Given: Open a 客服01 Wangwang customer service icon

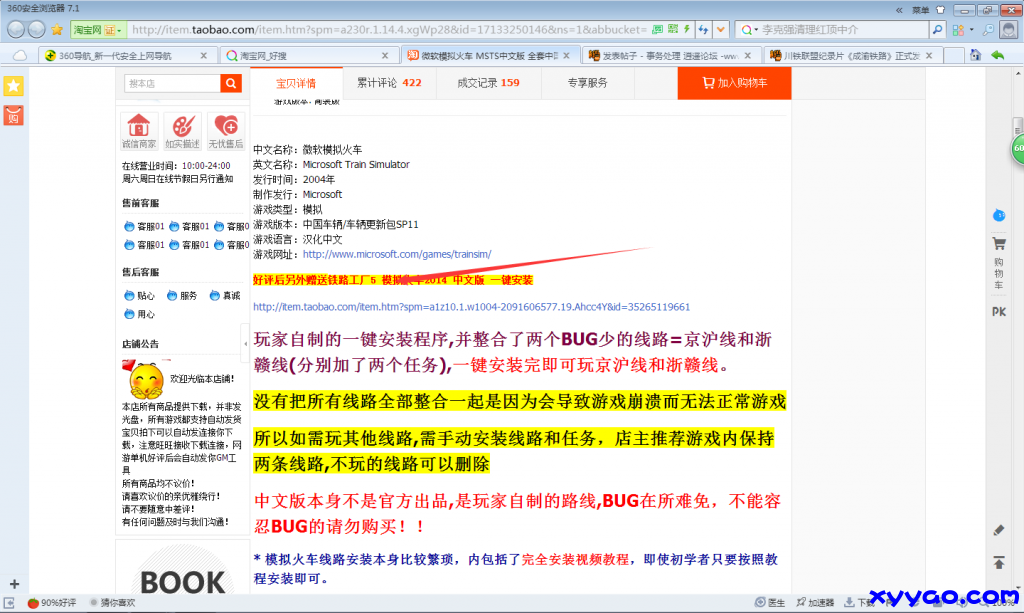Looking at the screenshot, I should tap(130, 225).
